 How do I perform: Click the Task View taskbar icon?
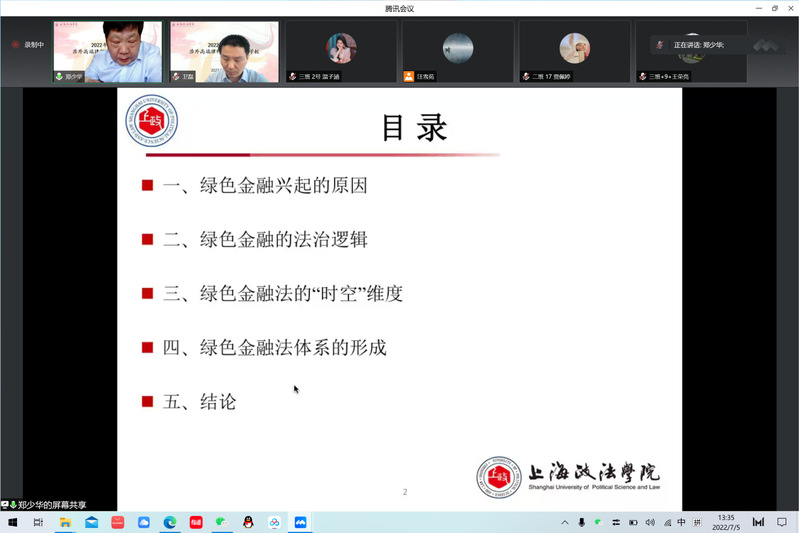pyautogui.click(x=39, y=522)
